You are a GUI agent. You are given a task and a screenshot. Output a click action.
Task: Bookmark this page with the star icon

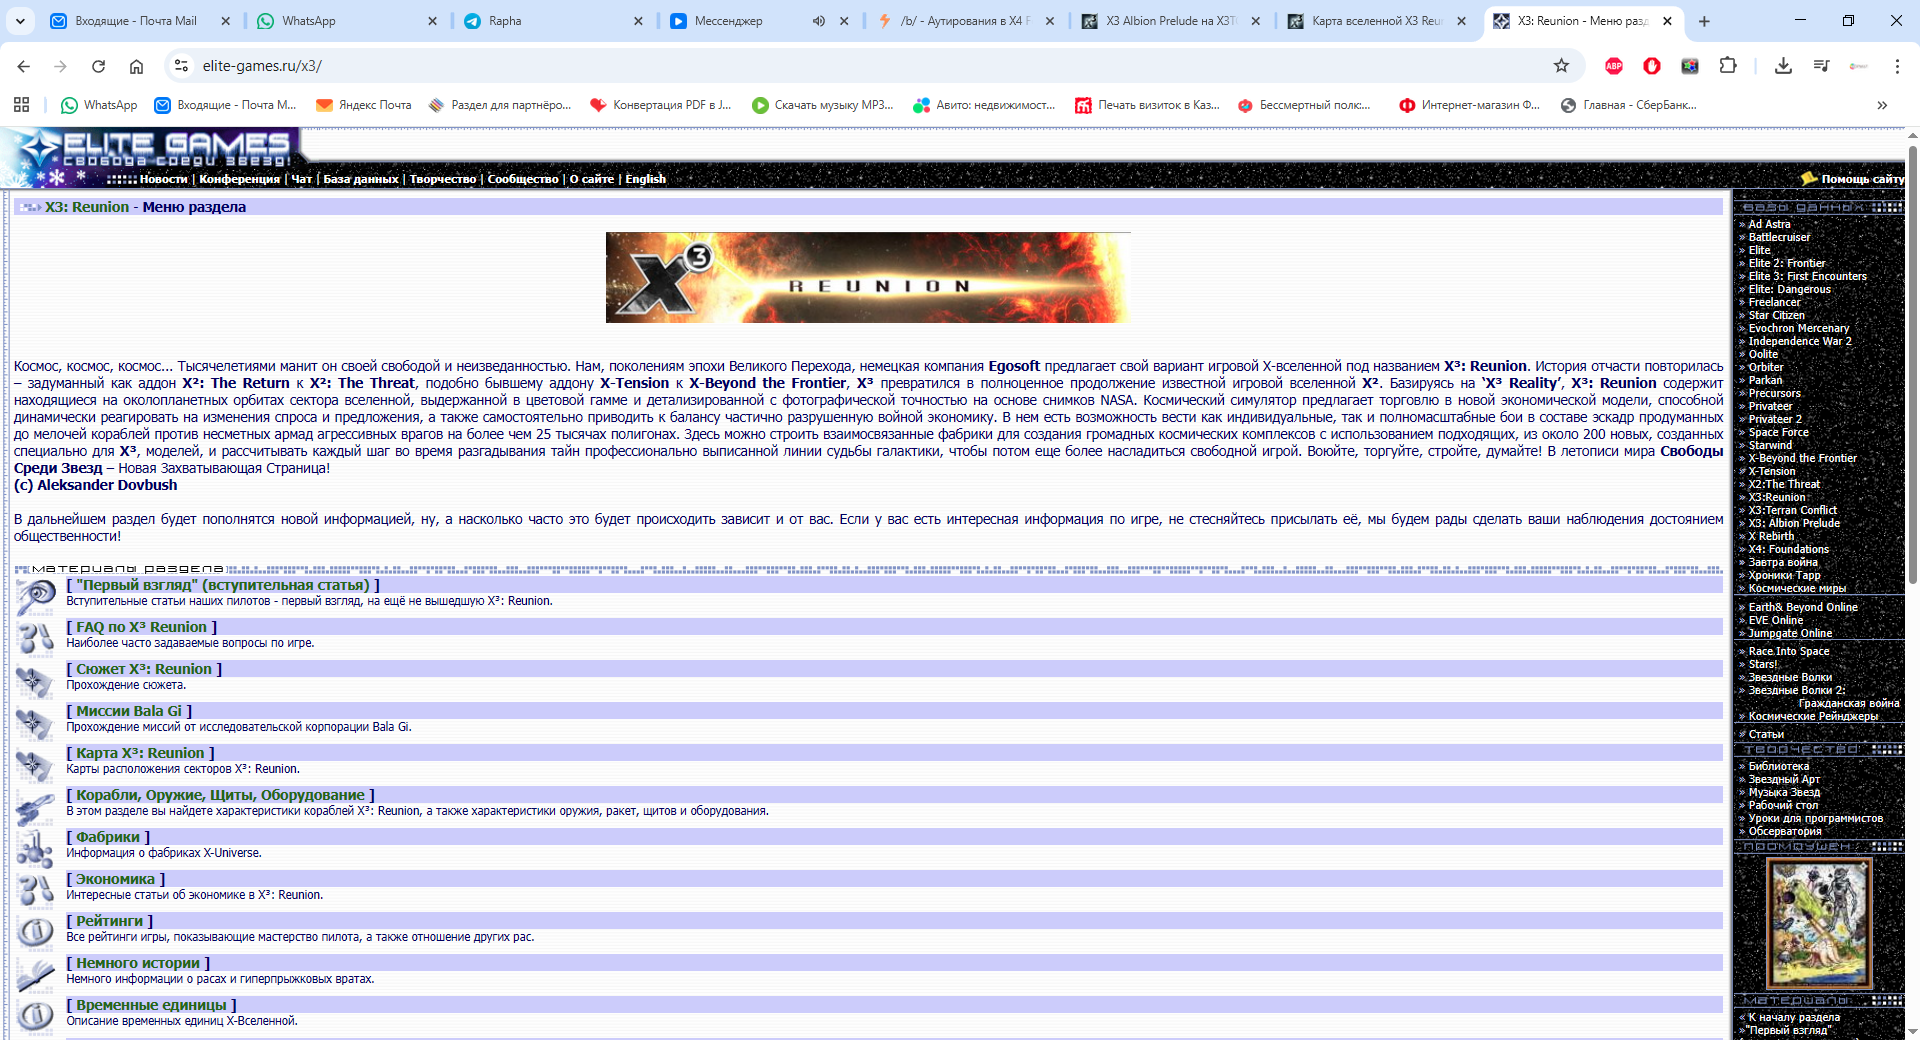coord(1561,66)
